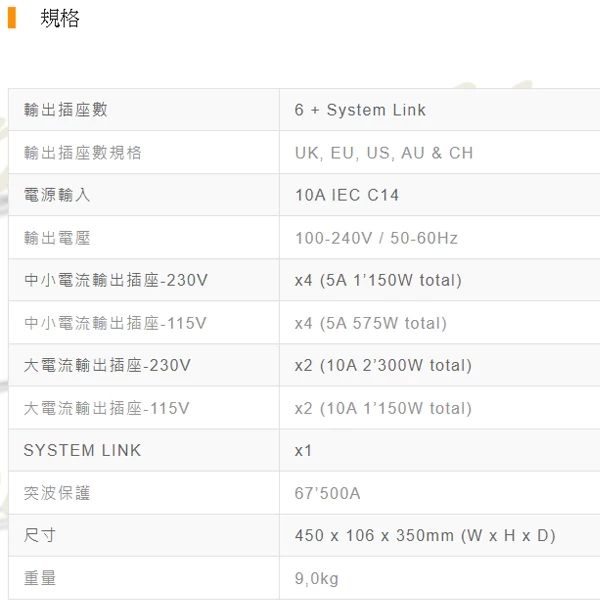The width and height of the screenshot is (600, 600).
Task: Select the "x2 (10A 2'300W total)" value
Action: click(383, 365)
